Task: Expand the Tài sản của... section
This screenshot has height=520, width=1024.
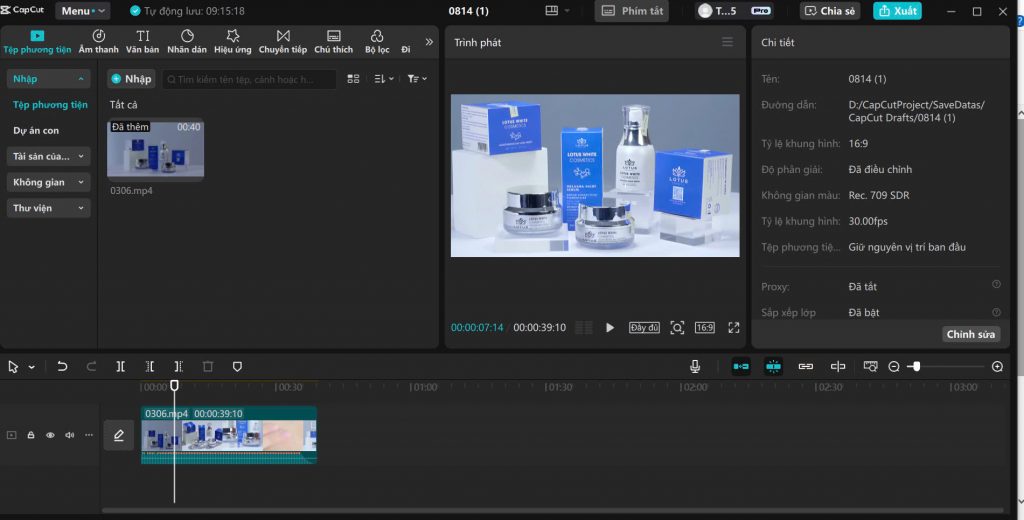Action: click(x=48, y=156)
